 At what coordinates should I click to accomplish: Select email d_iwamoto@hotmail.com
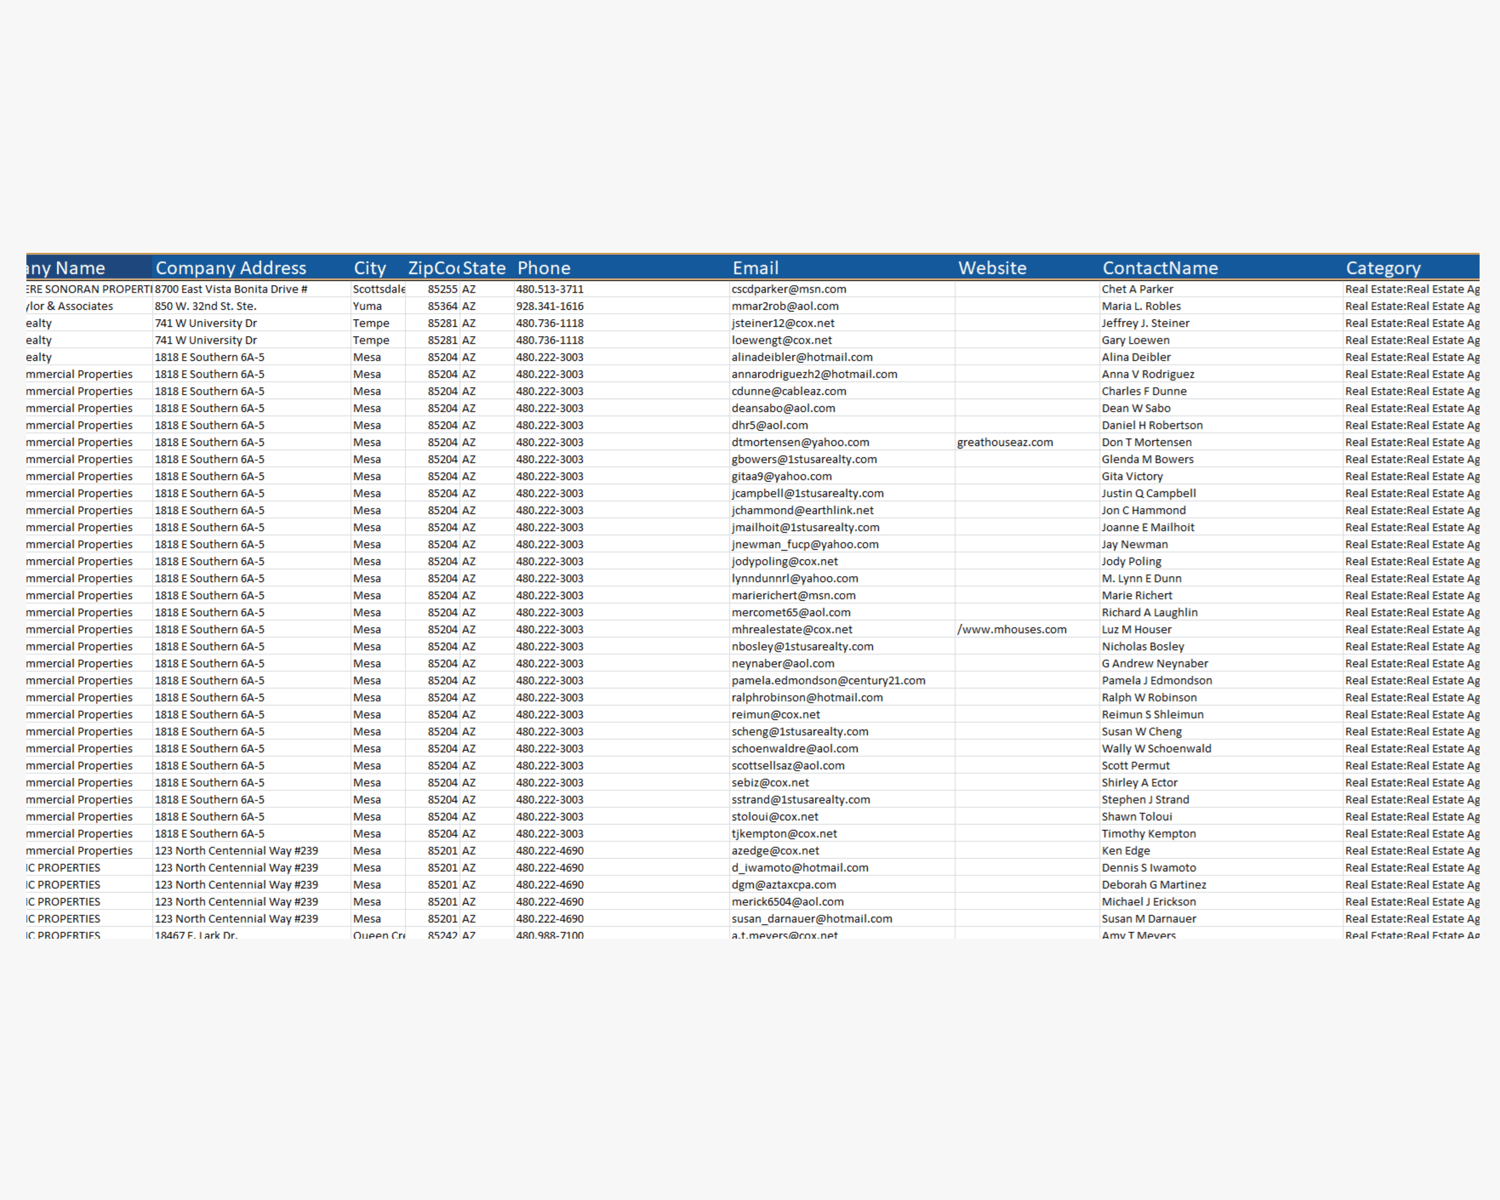(800, 867)
